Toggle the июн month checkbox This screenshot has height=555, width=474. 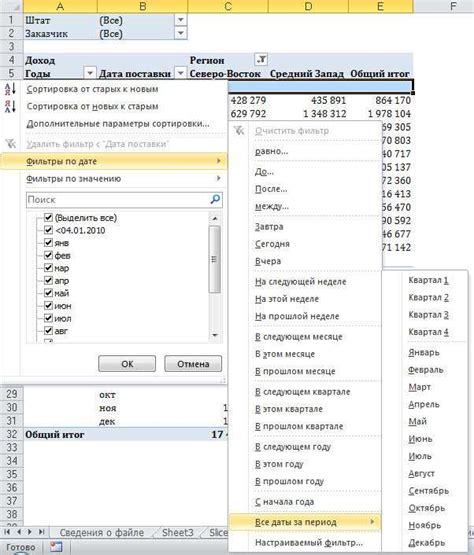[48, 305]
